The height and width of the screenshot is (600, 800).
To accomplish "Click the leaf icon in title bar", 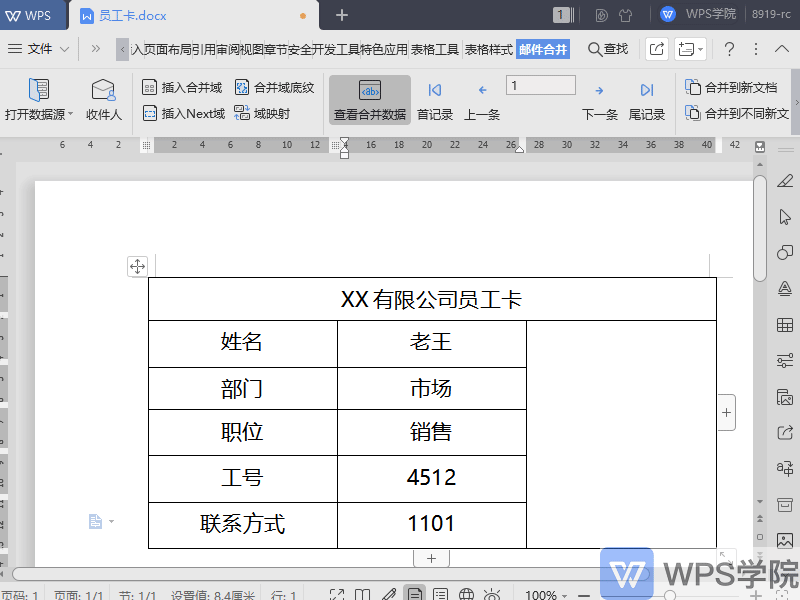I will pyautogui.click(x=602, y=15).
